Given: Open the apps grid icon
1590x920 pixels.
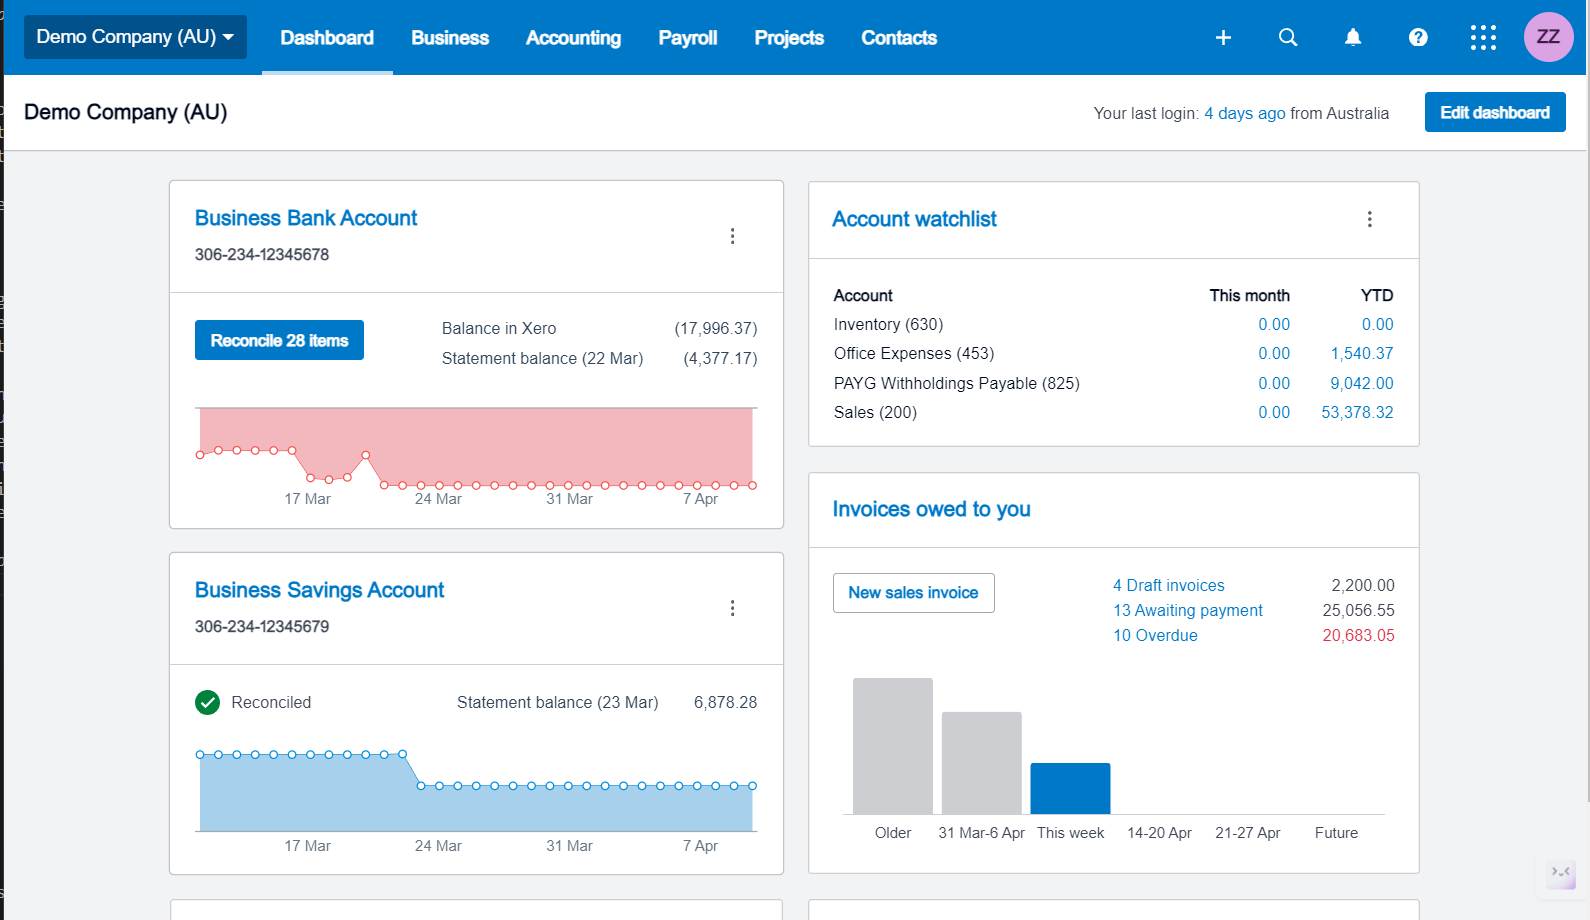Looking at the screenshot, I should (1483, 38).
